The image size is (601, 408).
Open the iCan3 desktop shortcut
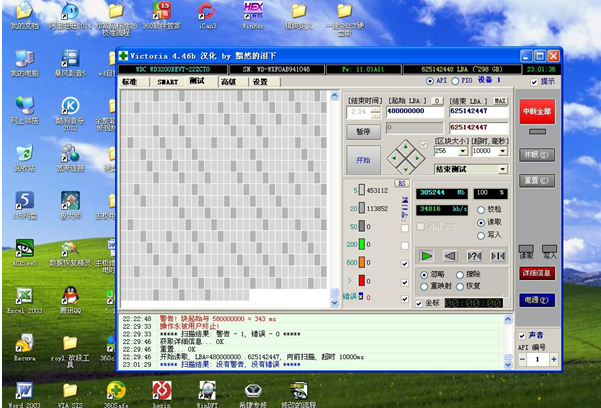point(207,15)
